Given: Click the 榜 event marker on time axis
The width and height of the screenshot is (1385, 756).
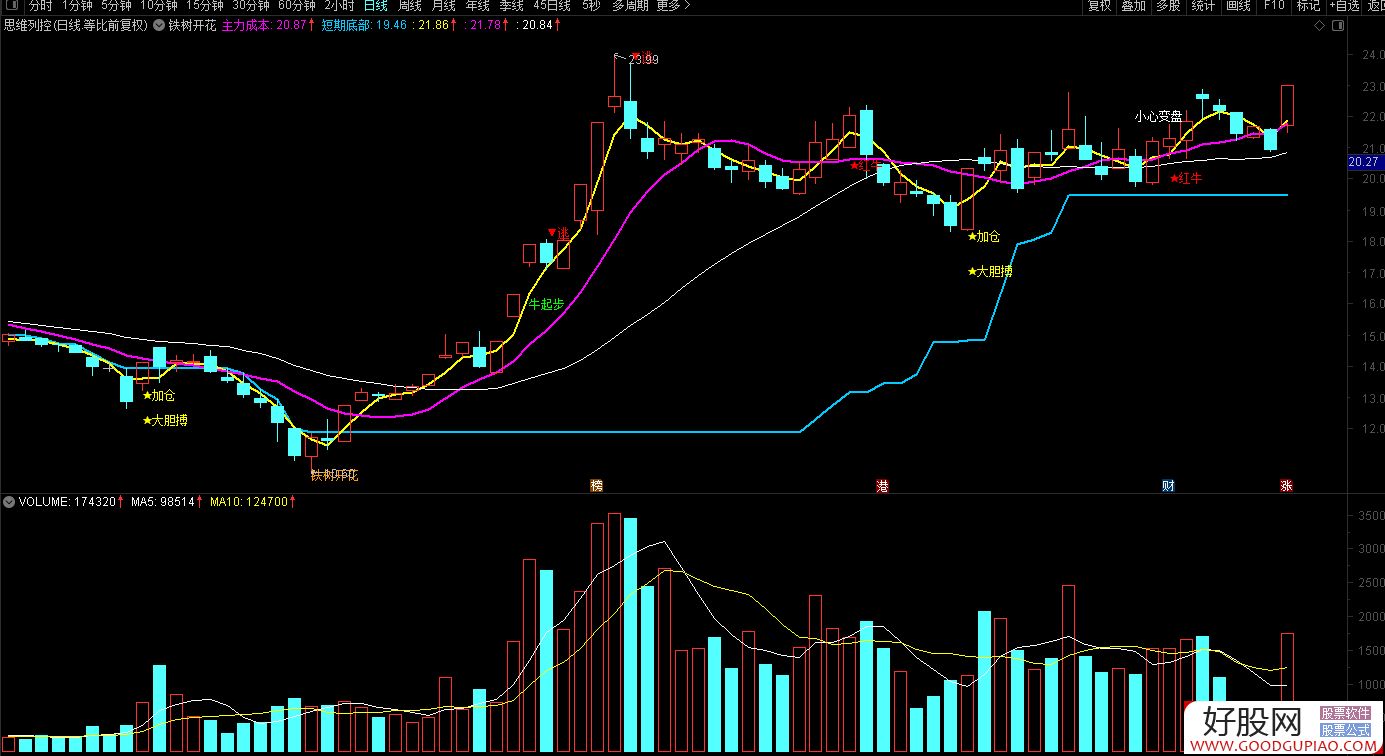Looking at the screenshot, I should [597, 486].
